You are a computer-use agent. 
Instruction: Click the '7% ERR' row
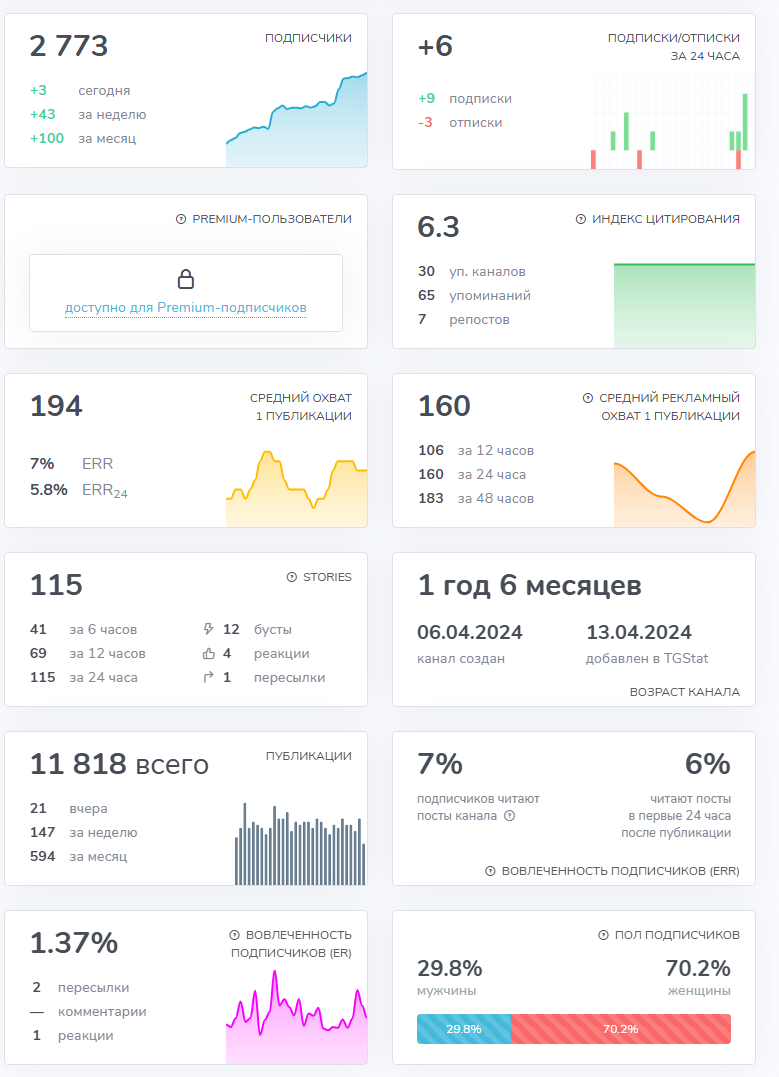(x=71, y=464)
